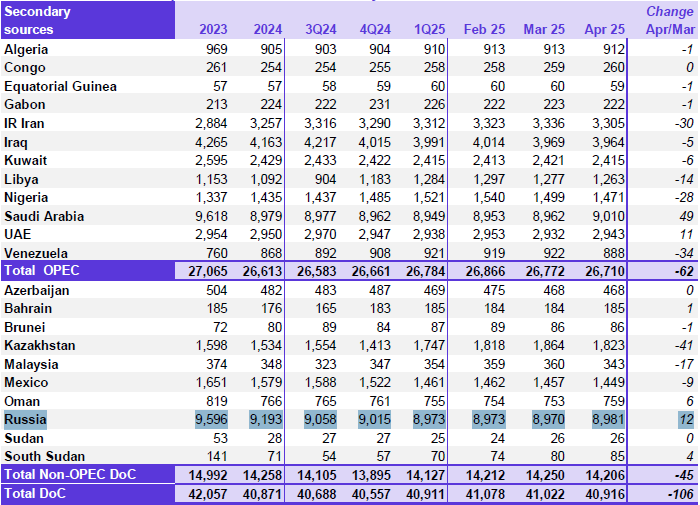Click the Equatorial Guinea row label
This screenshot has width=700, height=505.
tap(60, 86)
